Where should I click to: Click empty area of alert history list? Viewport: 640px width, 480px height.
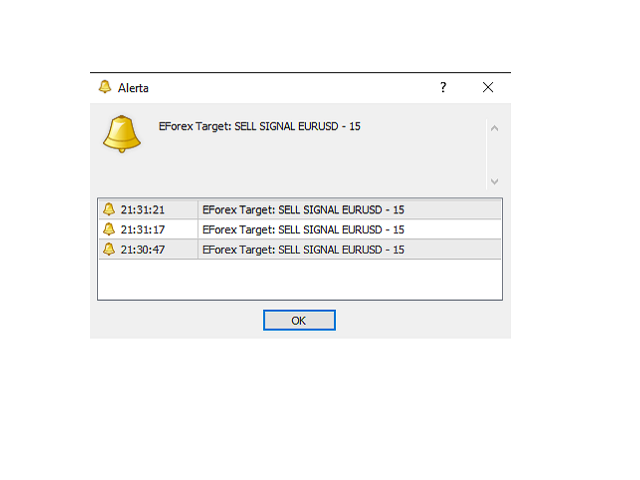tap(300, 280)
